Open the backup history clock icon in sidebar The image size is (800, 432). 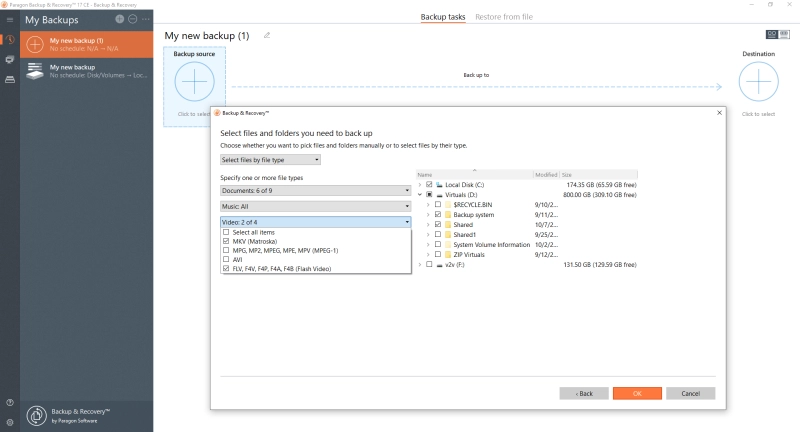coord(10,40)
